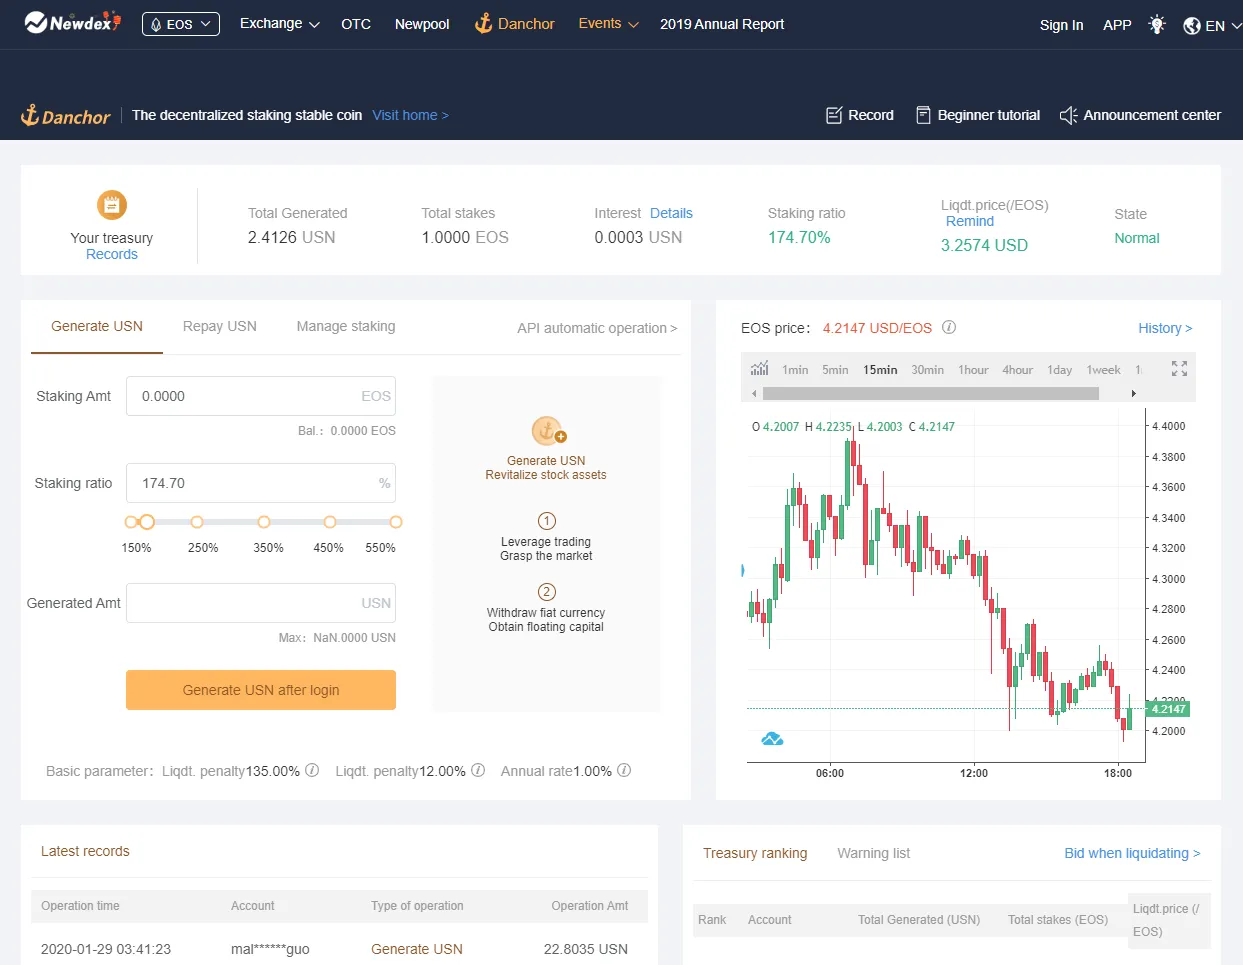The width and height of the screenshot is (1243, 965).
Task: Open the 2019 Annual Report
Action: (722, 24)
